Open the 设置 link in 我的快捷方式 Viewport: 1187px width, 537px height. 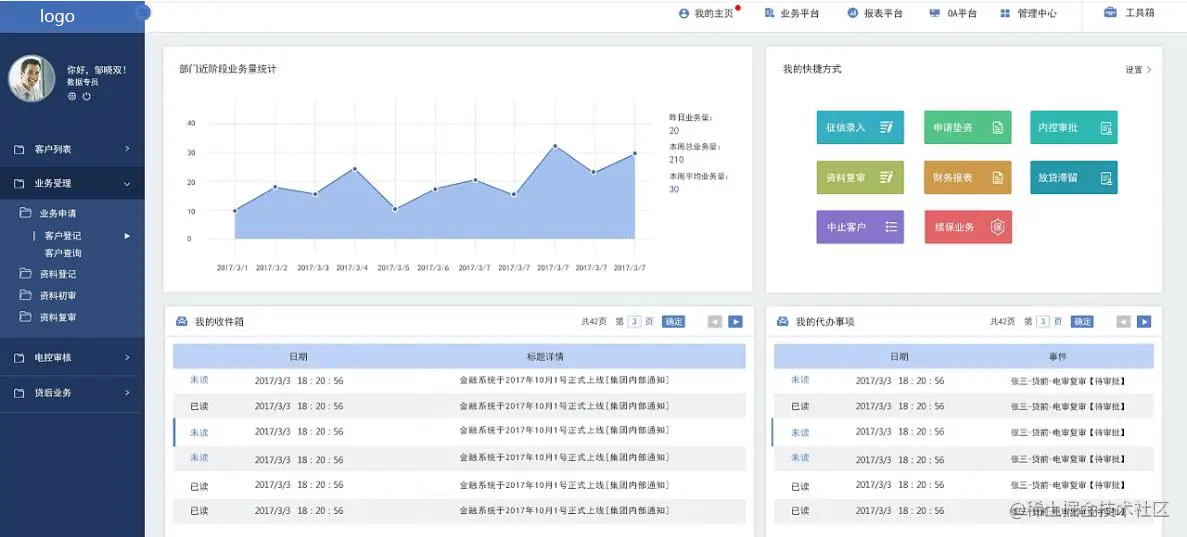pyautogui.click(x=1138, y=70)
